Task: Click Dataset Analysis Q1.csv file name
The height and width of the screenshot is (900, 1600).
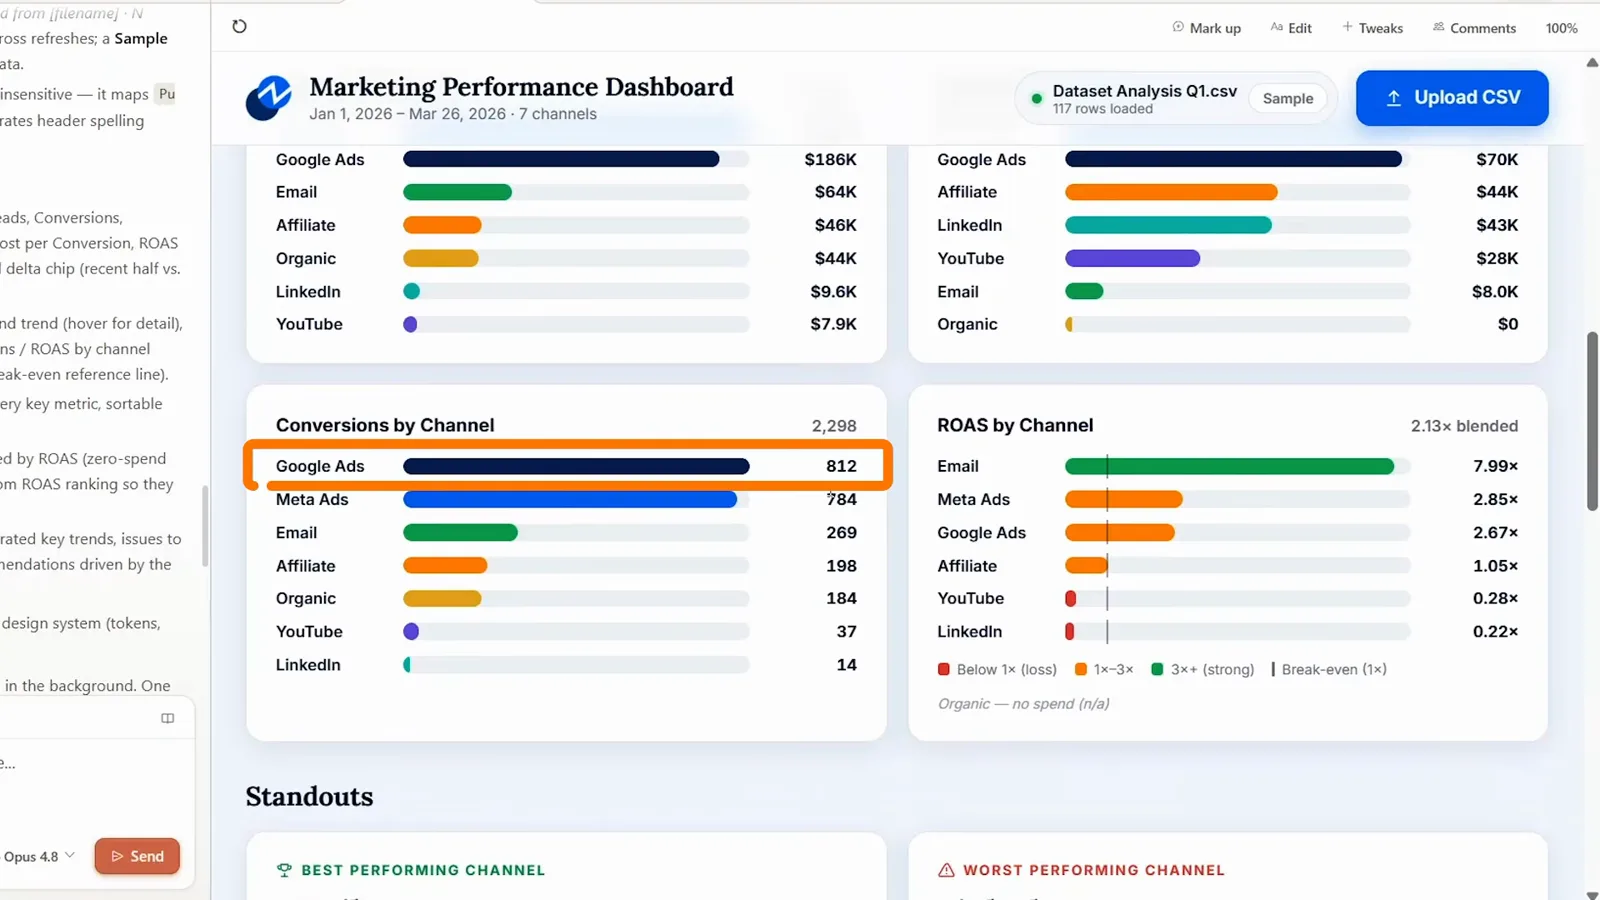Action: point(1144,91)
